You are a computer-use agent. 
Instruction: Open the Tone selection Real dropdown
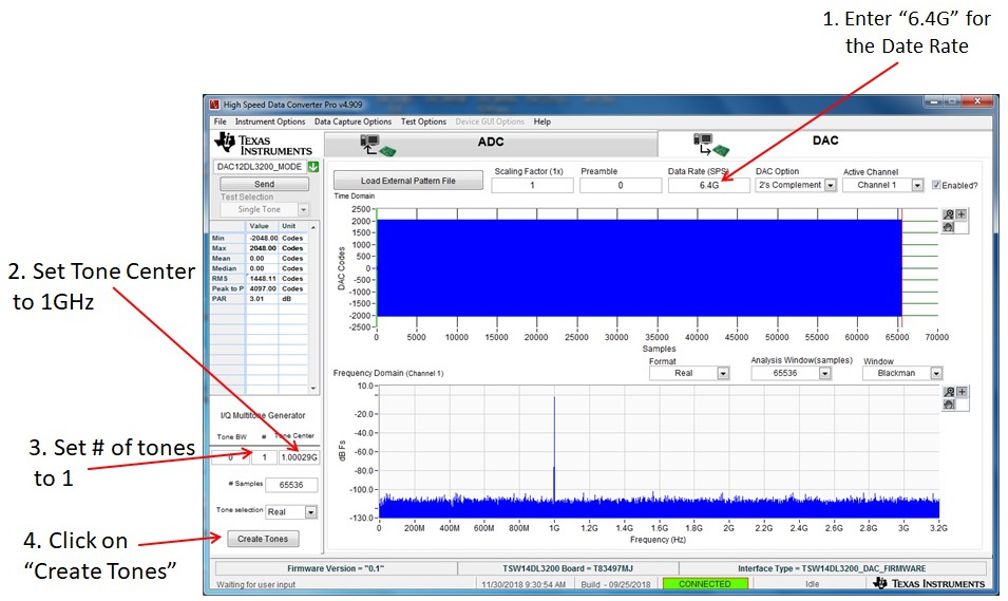309,512
